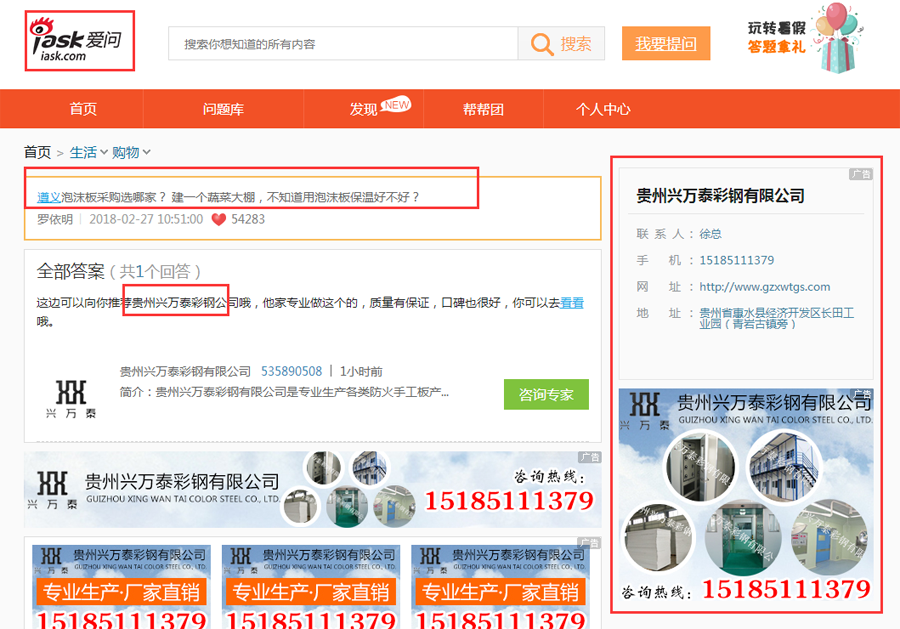The width and height of the screenshot is (900, 629).
Task: Click the asker name 罗依明
Action: 55,219
